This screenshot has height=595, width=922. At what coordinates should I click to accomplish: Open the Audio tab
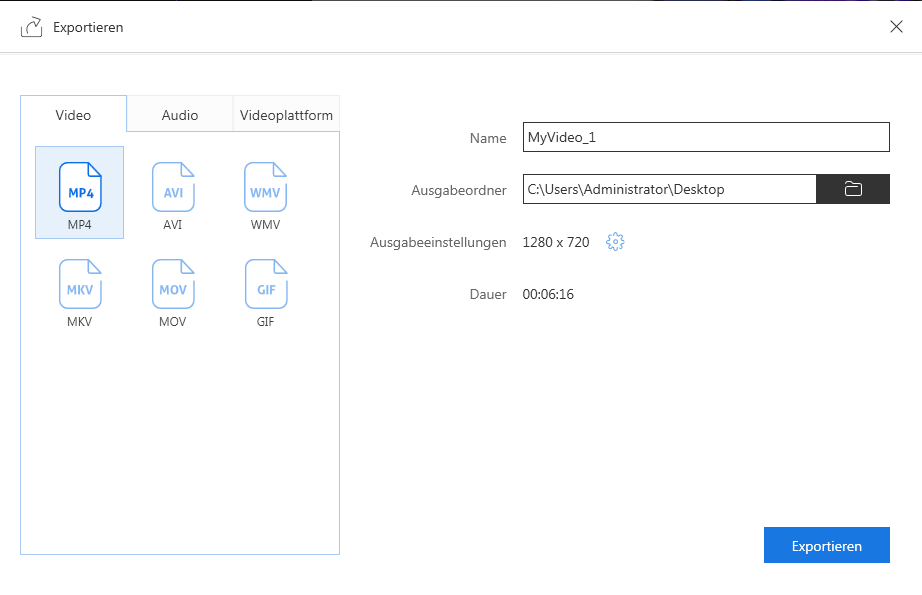coord(180,115)
